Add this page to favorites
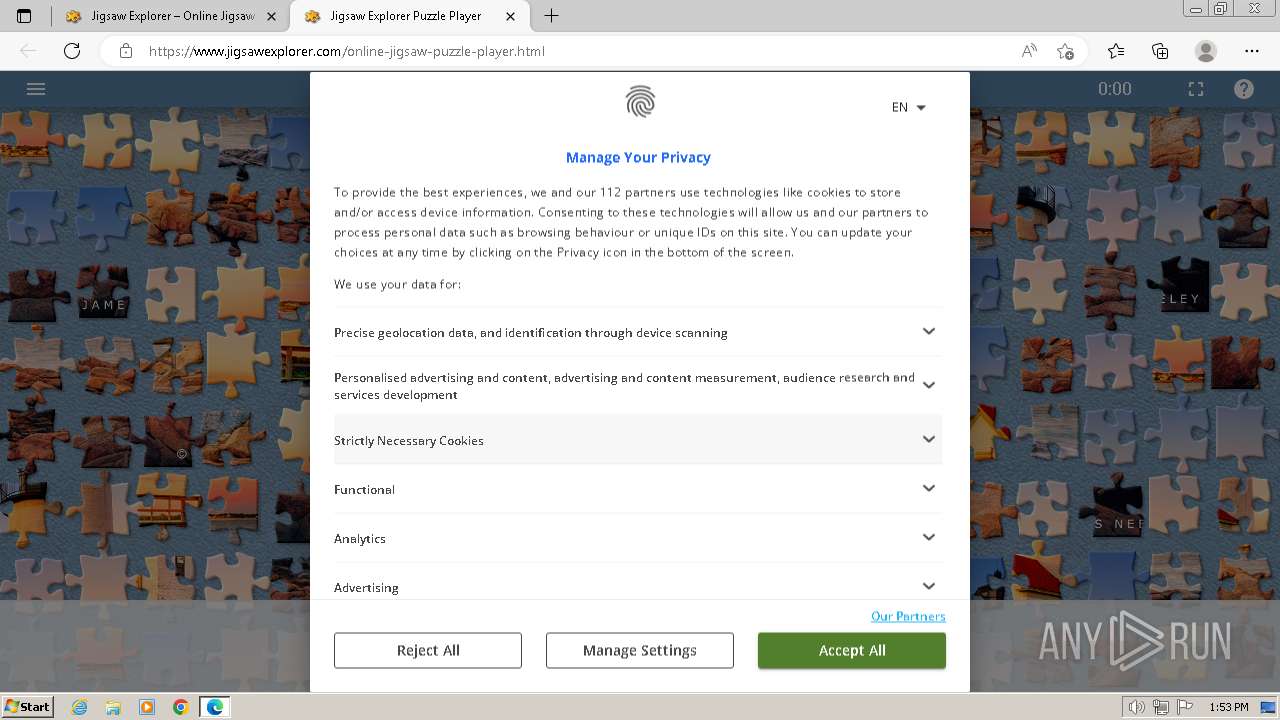Screen dimensions: 1280x720 [1065, 51]
